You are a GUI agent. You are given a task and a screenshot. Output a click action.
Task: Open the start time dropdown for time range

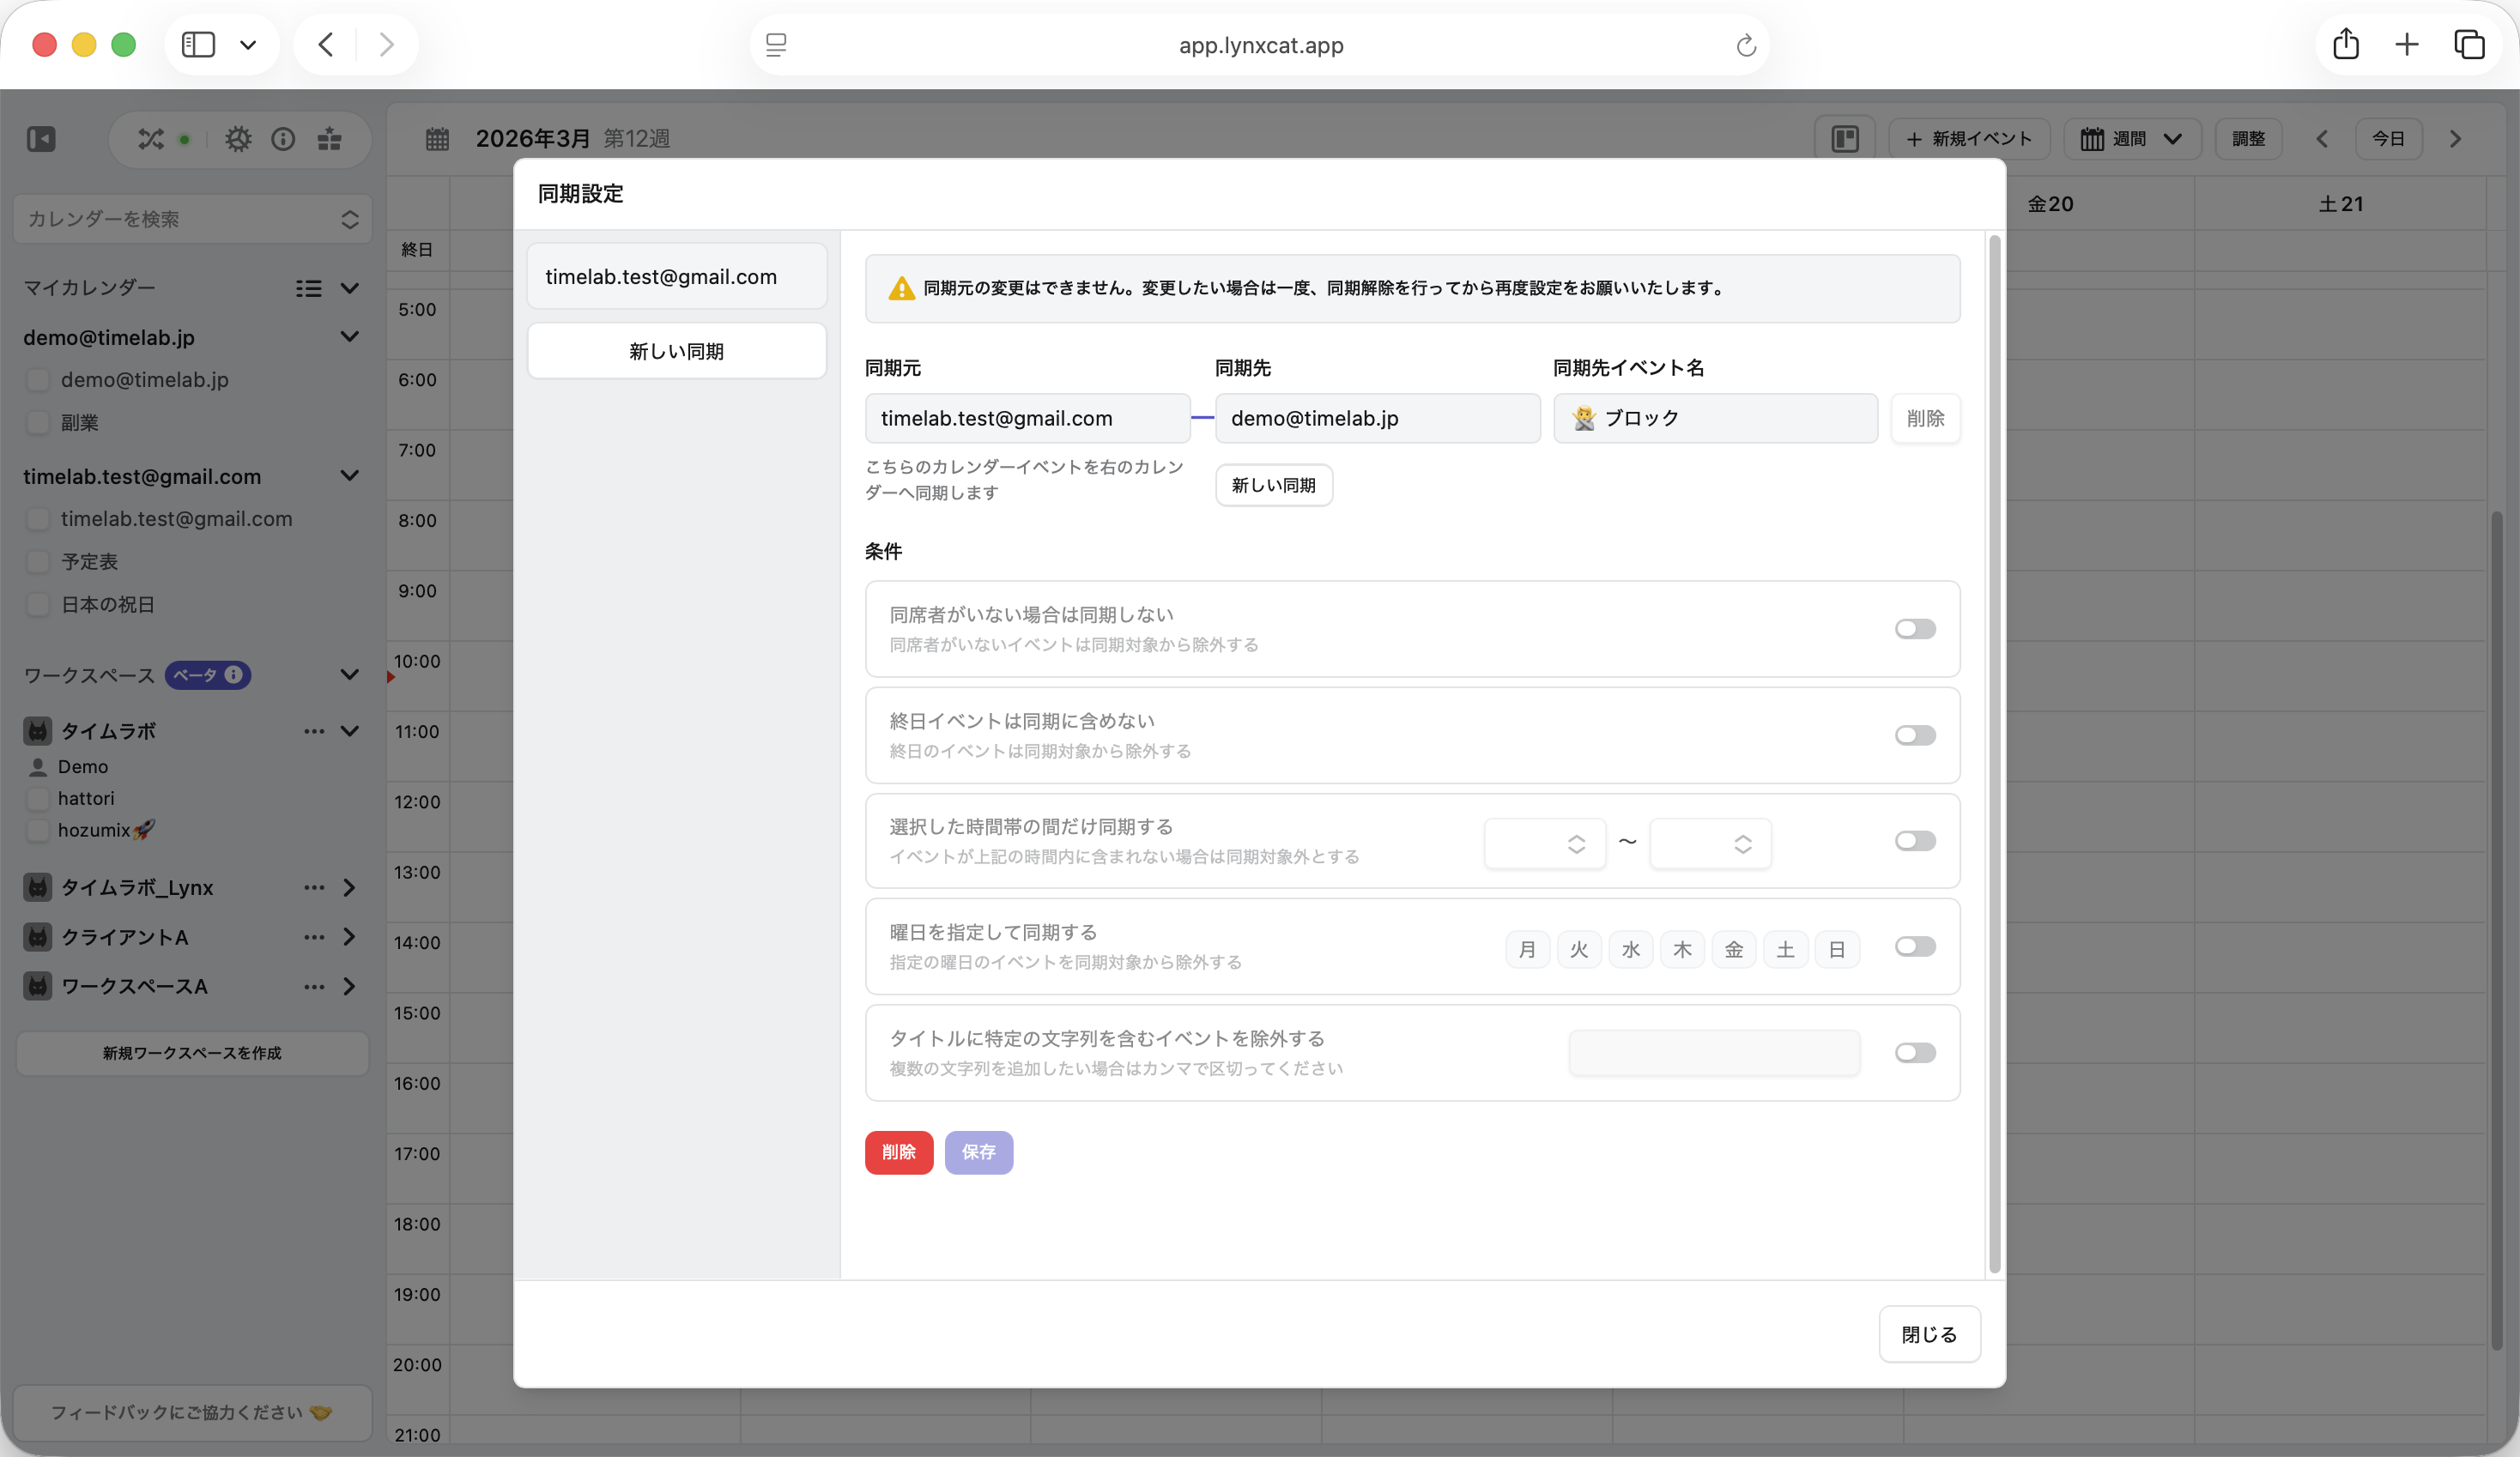[x=1544, y=843]
